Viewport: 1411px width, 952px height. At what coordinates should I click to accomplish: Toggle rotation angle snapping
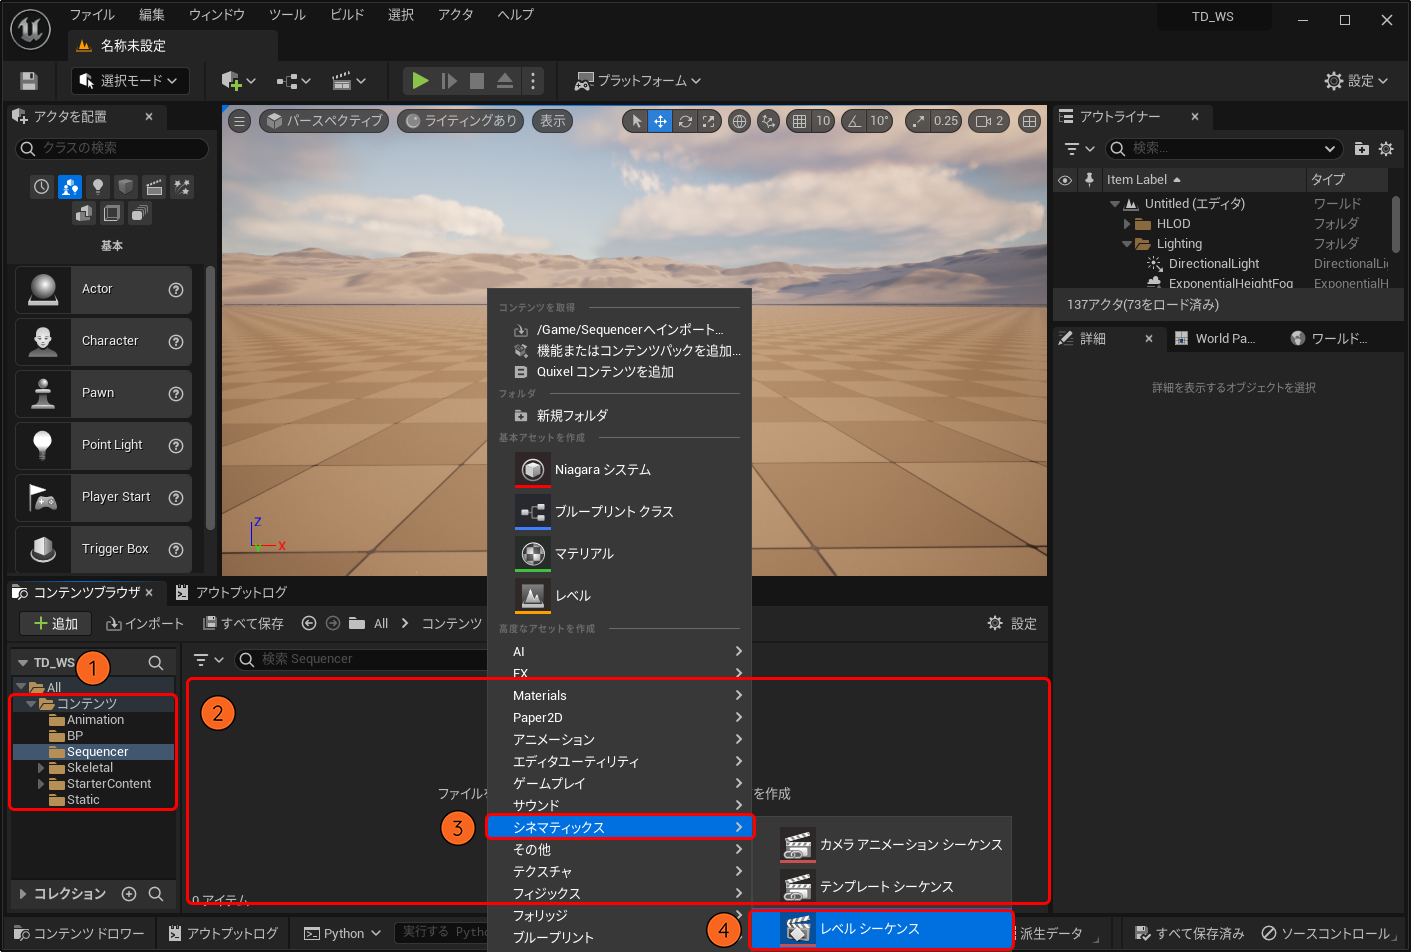coord(854,121)
